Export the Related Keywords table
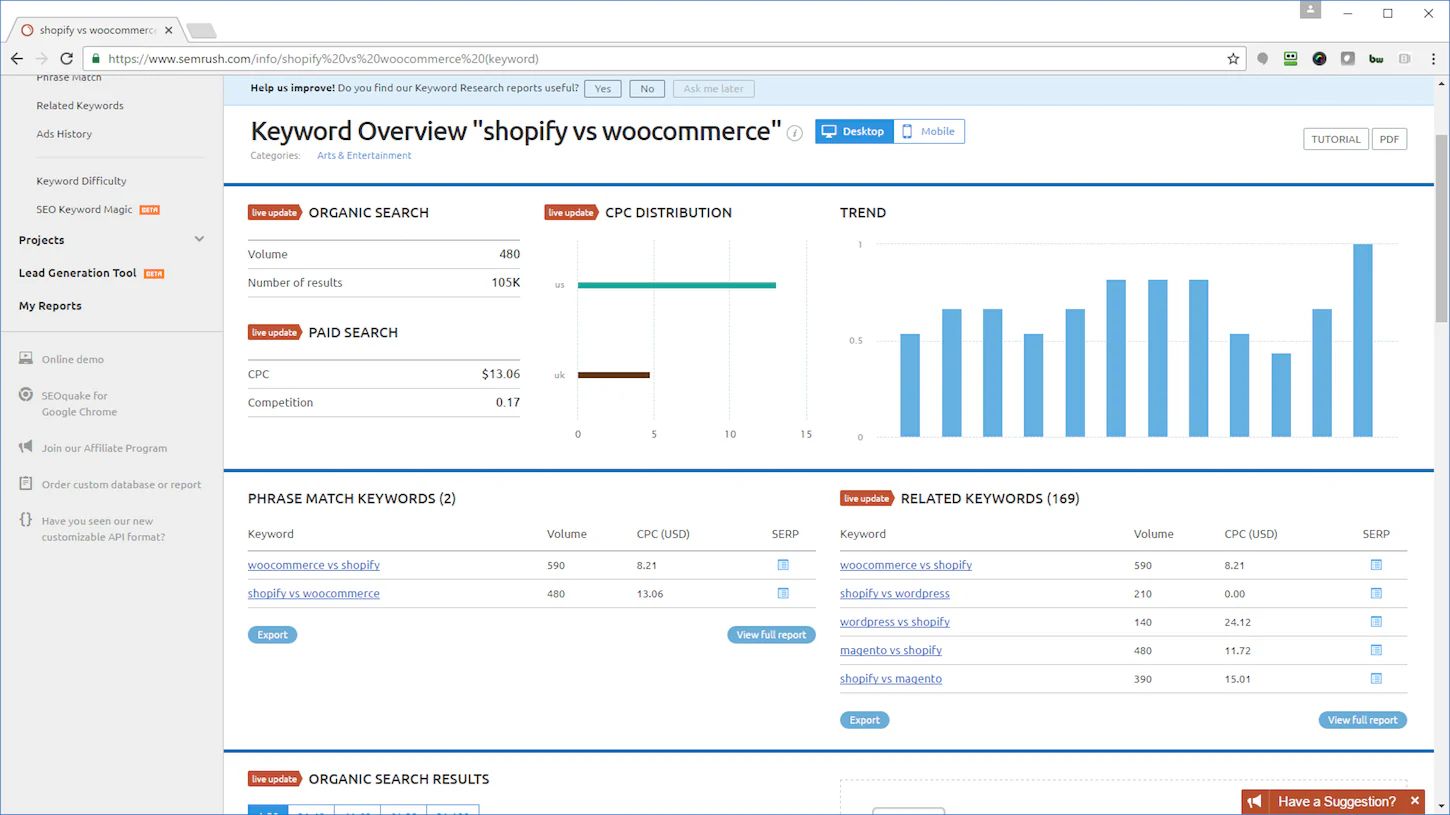The height and width of the screenshot is (815, 1450). [865, 720]
